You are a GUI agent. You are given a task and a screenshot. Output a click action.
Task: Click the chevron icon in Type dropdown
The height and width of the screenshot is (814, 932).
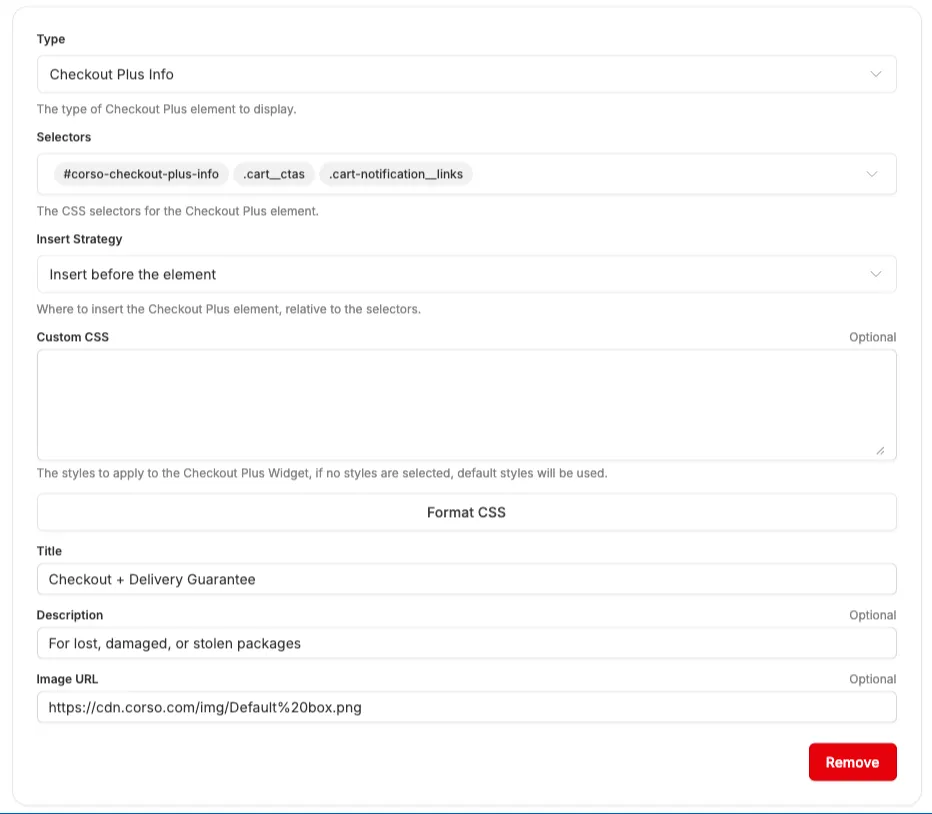coord(875,74)
